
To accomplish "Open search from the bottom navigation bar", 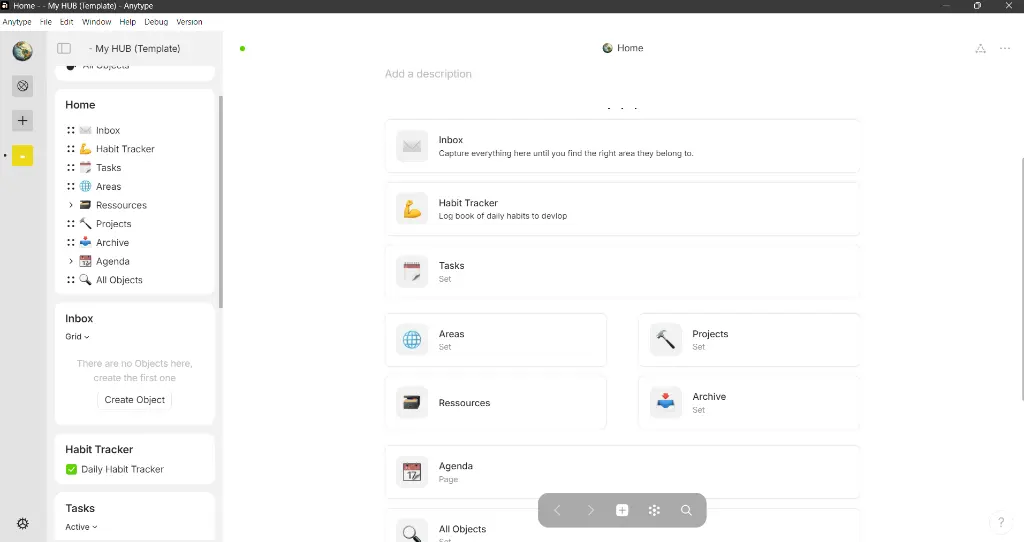I will point(686,510).
